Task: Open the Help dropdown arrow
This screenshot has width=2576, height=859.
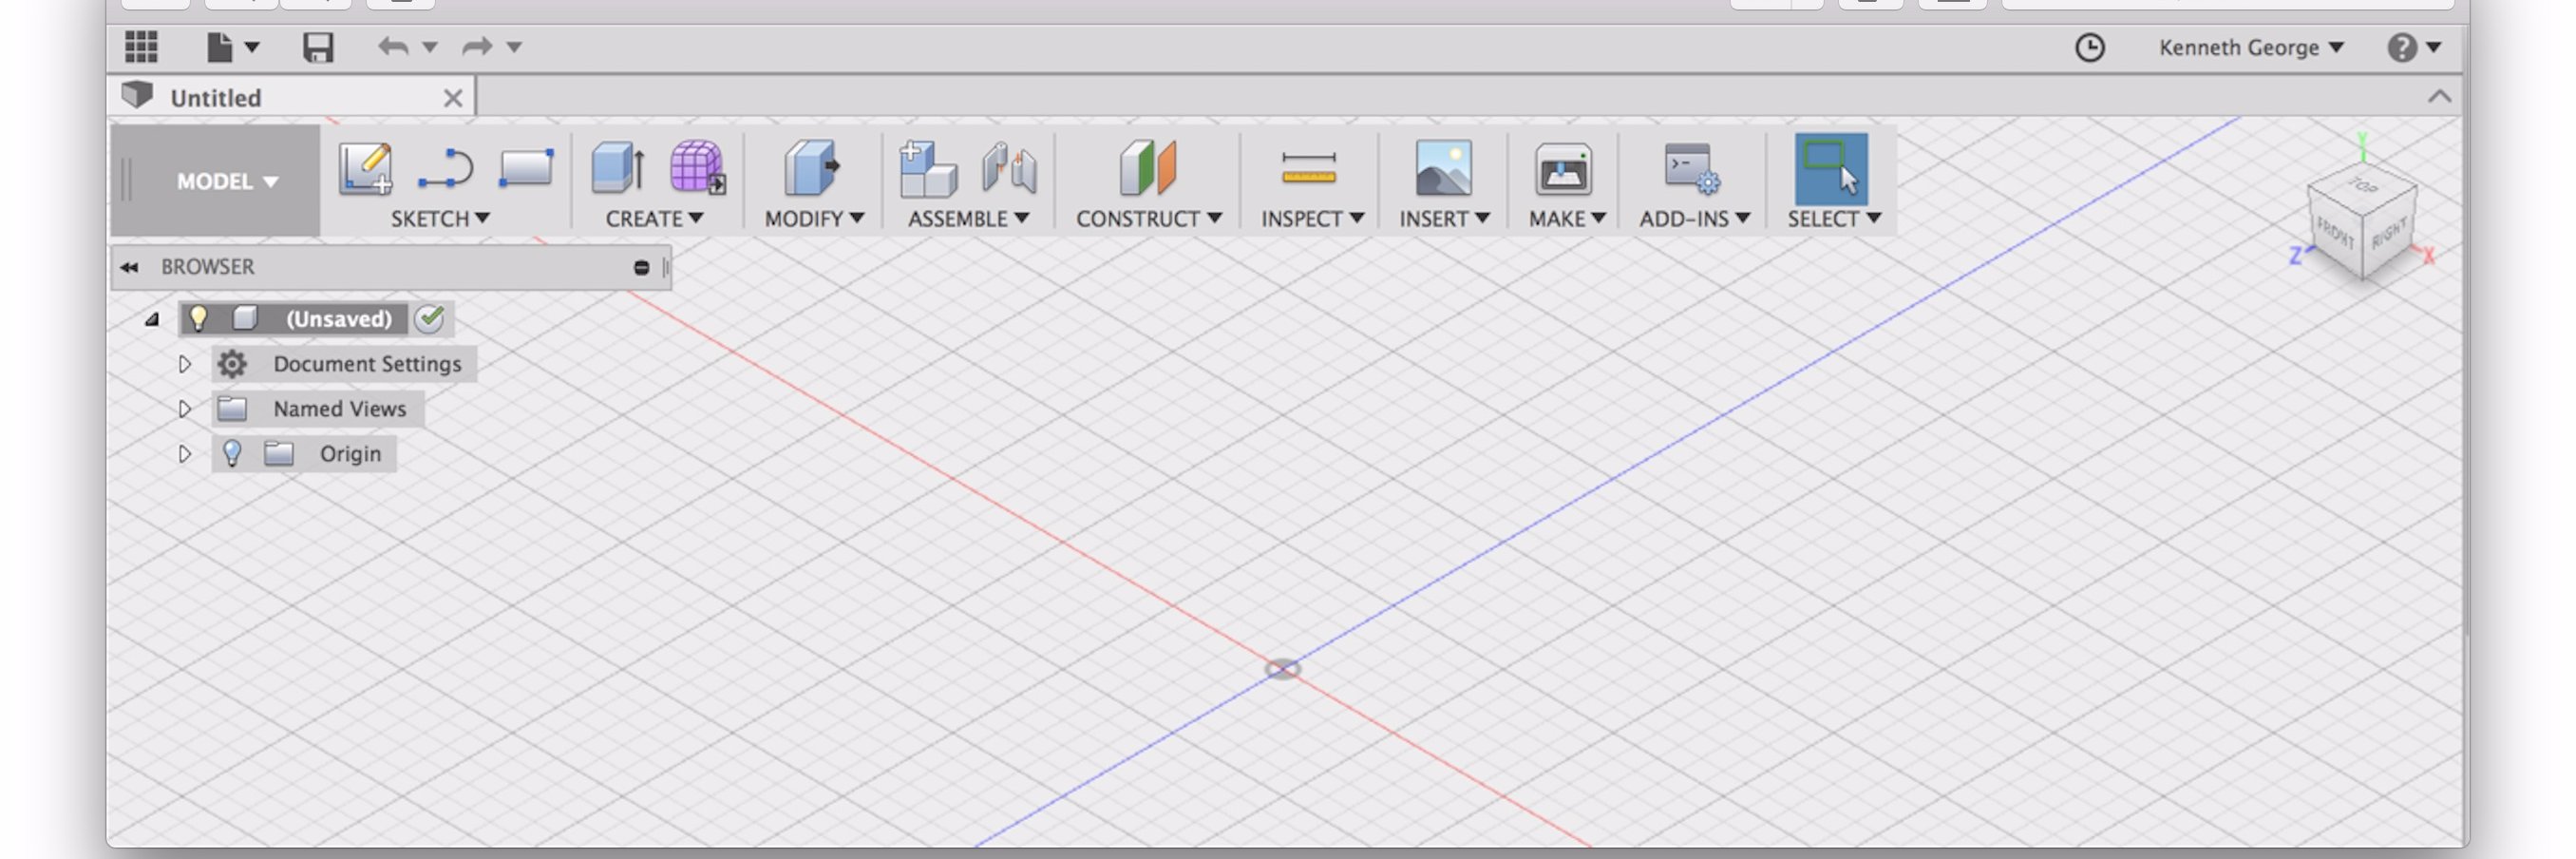Action: (x=2434, y=47)
